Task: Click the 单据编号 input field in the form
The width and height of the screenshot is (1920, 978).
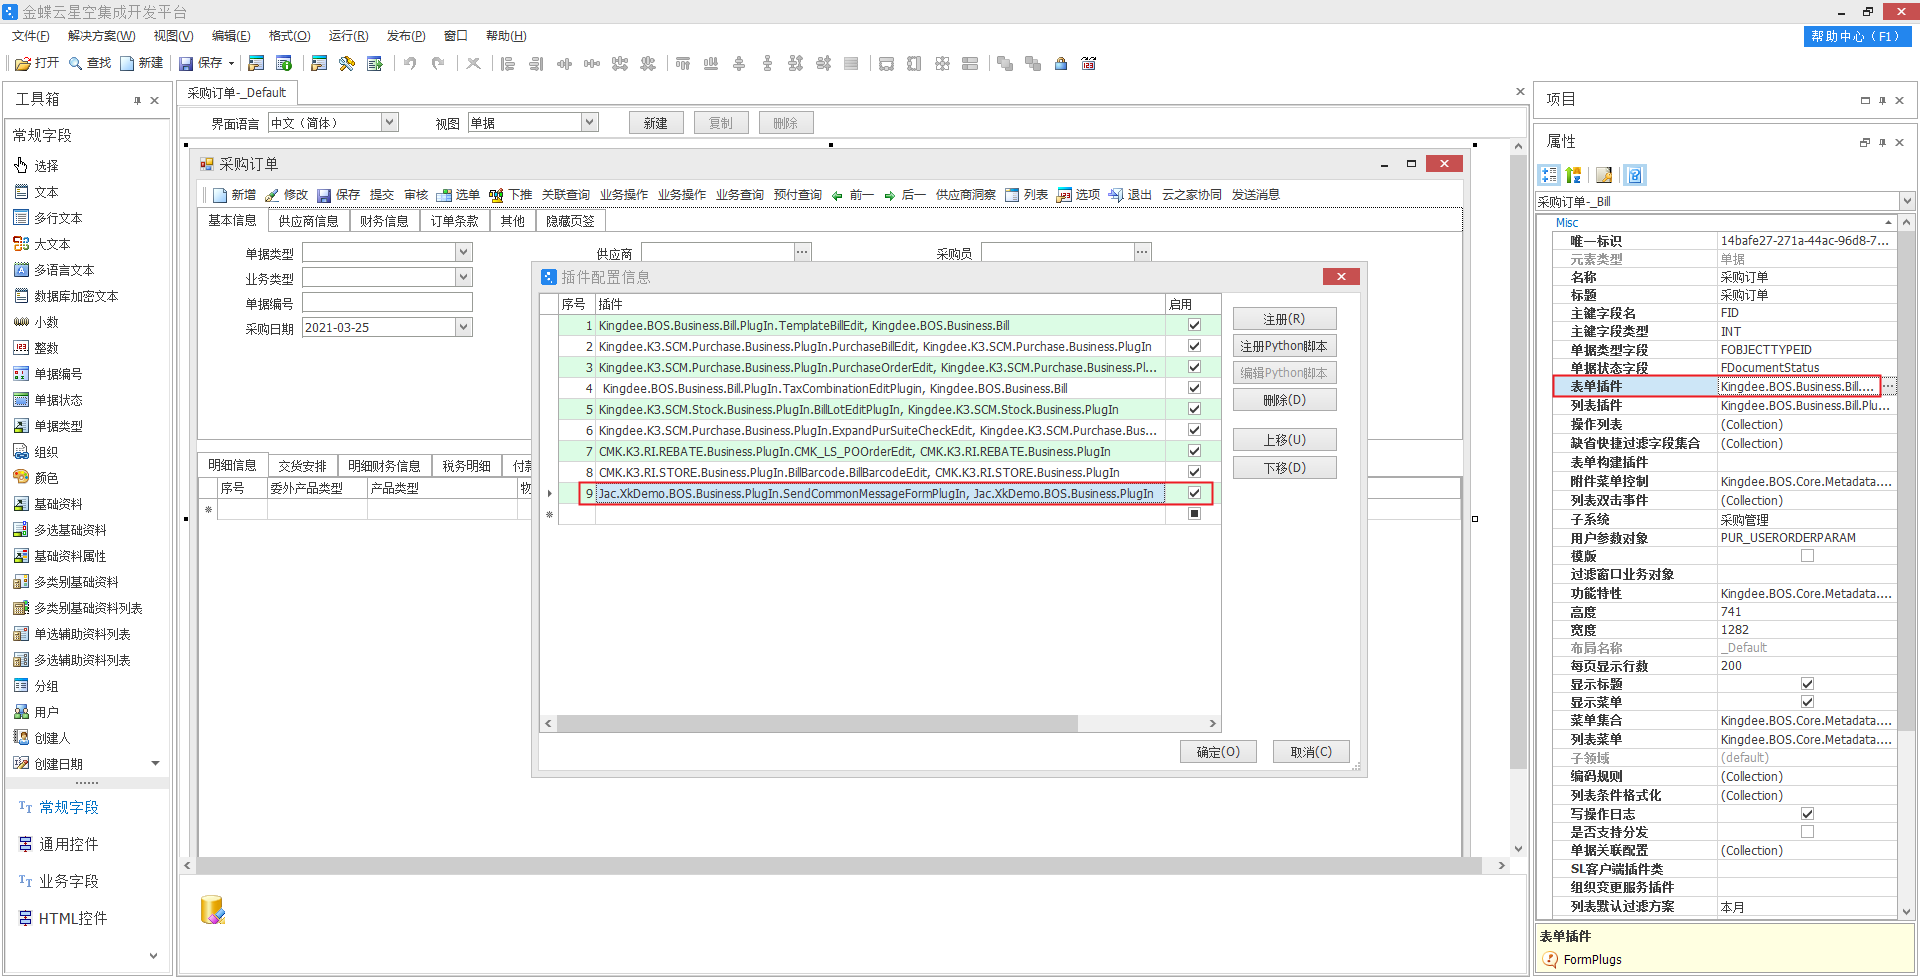Action: (387, 302)
